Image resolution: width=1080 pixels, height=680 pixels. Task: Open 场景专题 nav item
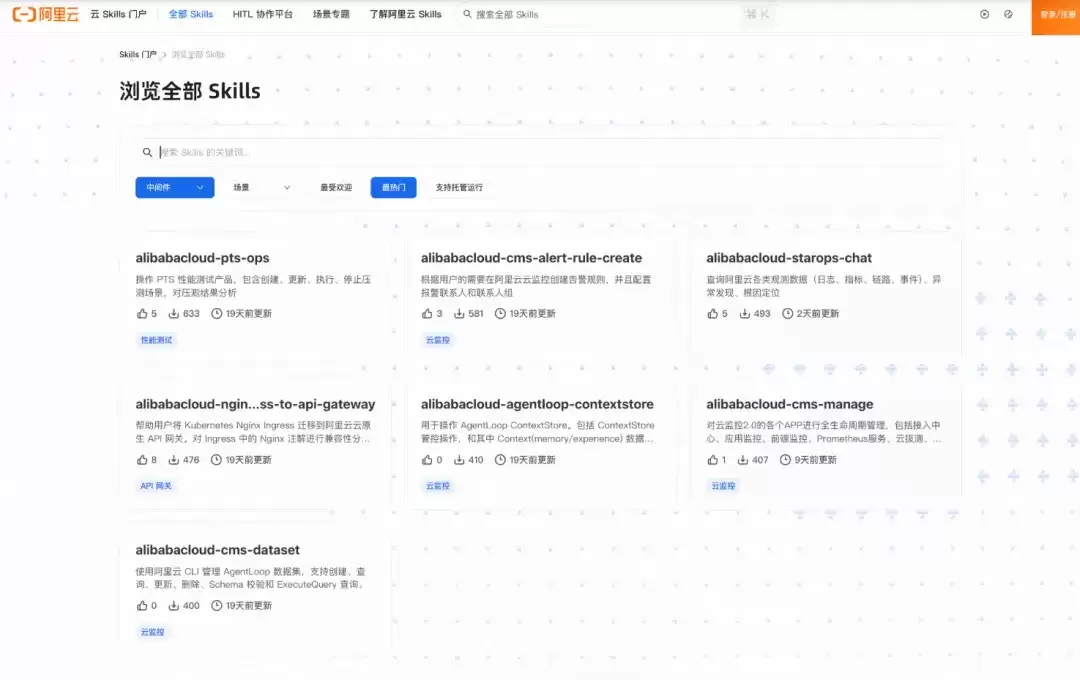(331, 14)
